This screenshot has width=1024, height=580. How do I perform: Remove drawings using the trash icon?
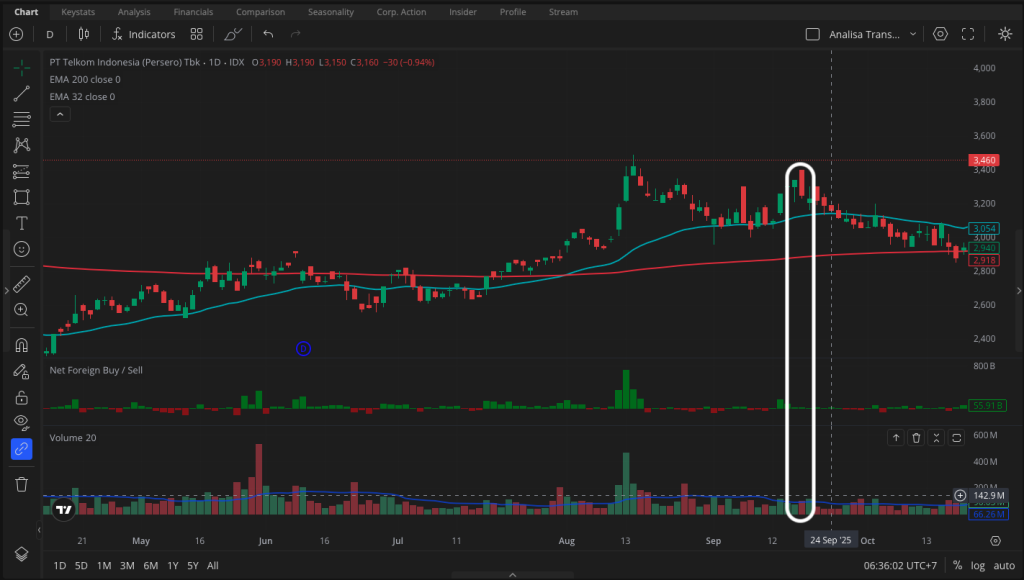pyautogui.click(x=21, y=484)
